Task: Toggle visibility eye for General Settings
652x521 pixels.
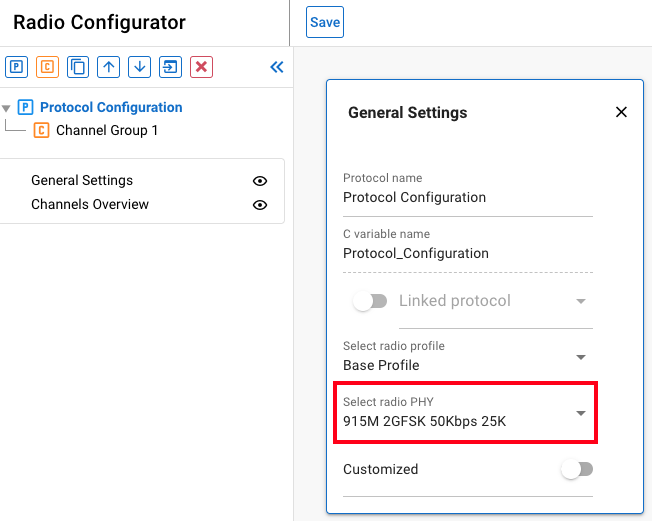Action: 260,181
